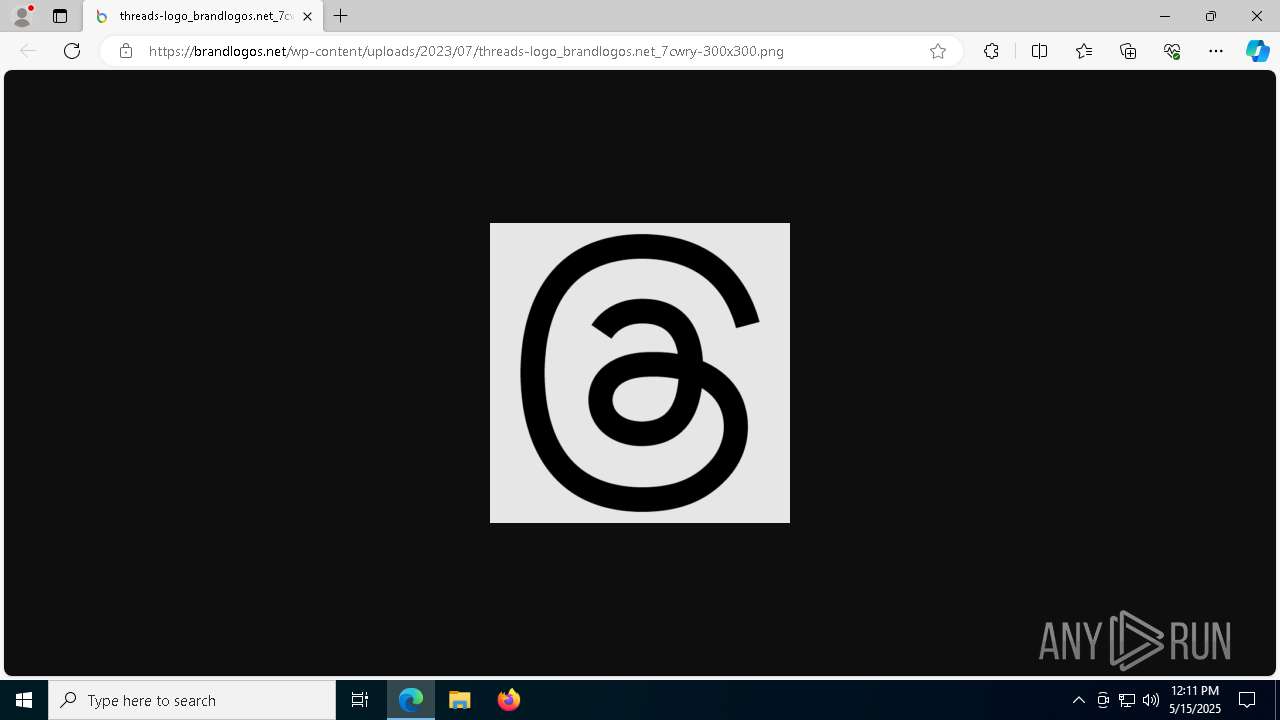1280x720 pixels.
Task: Click the Threads logo image
Action: [x=640, y=373]
